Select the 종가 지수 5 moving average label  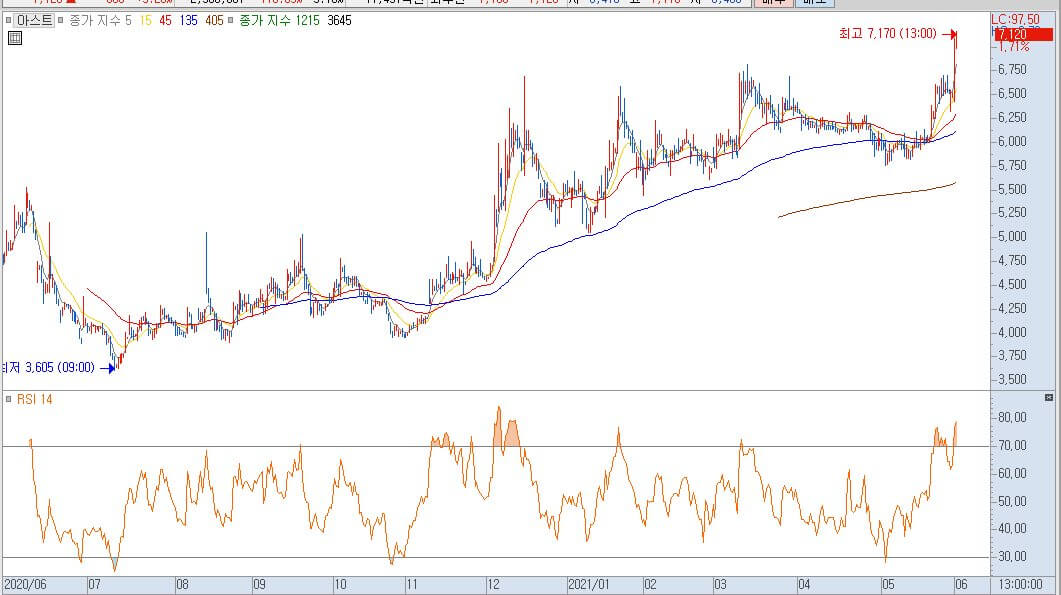pyautogui.click(x=101, y=20)
